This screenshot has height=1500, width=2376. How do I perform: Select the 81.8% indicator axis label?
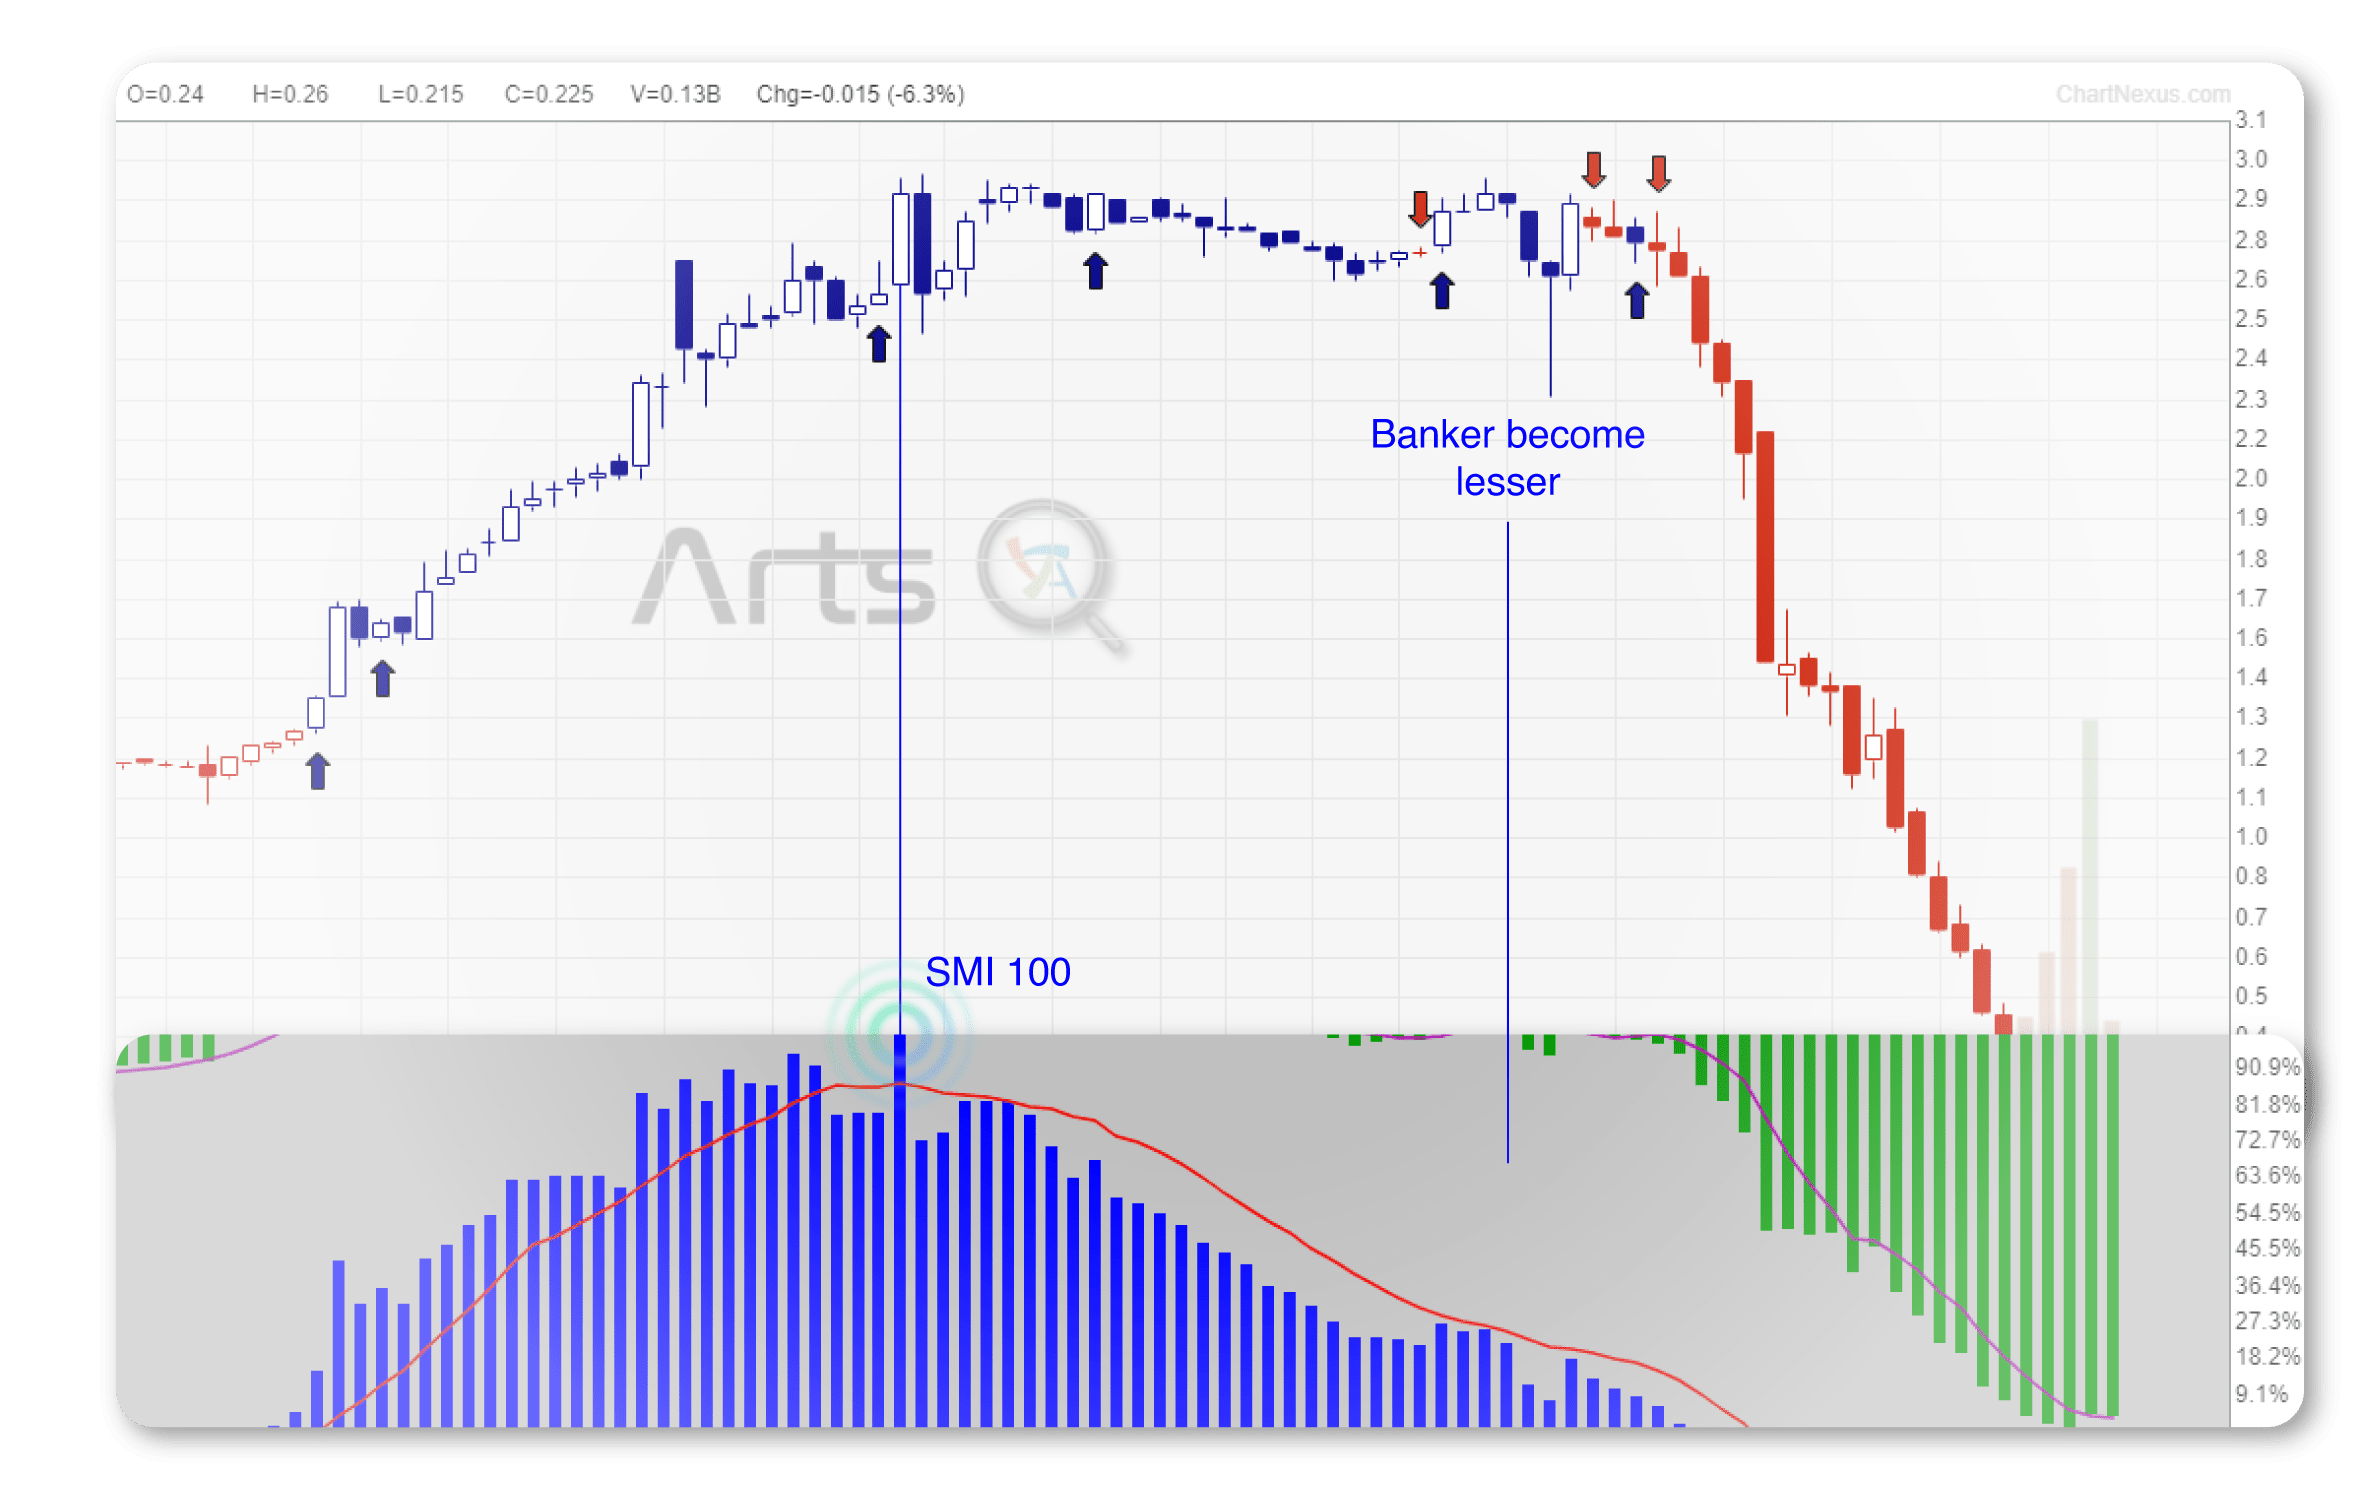(x=2267, y=1104)
